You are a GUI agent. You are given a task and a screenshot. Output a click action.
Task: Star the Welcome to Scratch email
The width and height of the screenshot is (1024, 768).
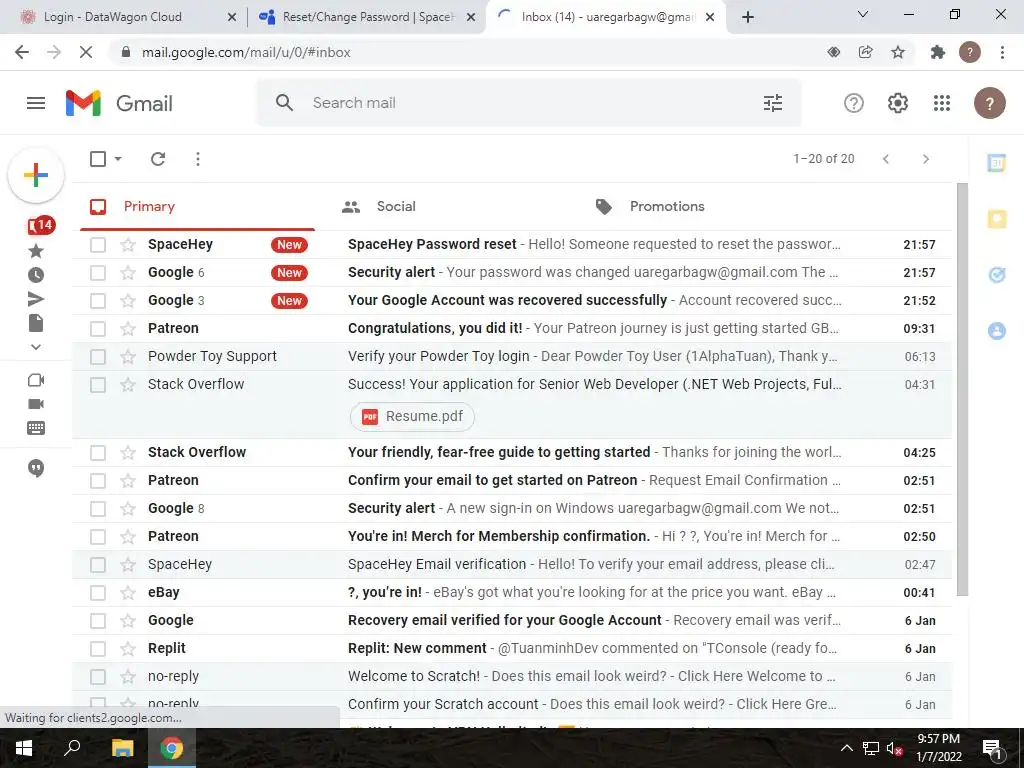pos(128,677)
